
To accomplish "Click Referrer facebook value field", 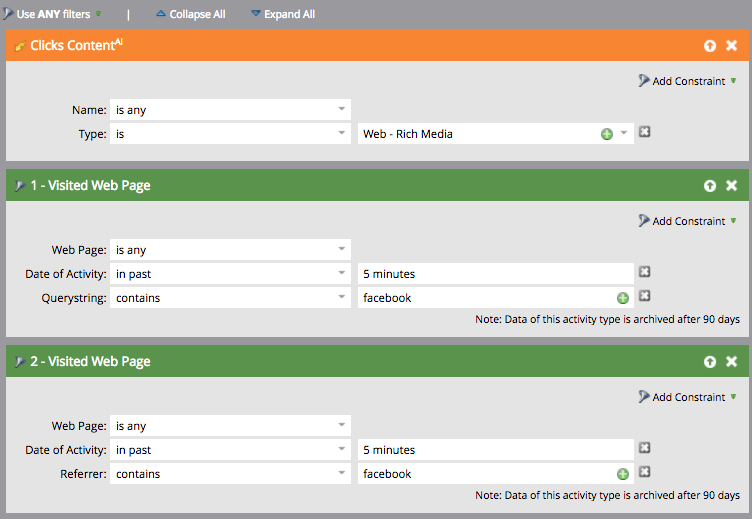I will click(485, 474).
